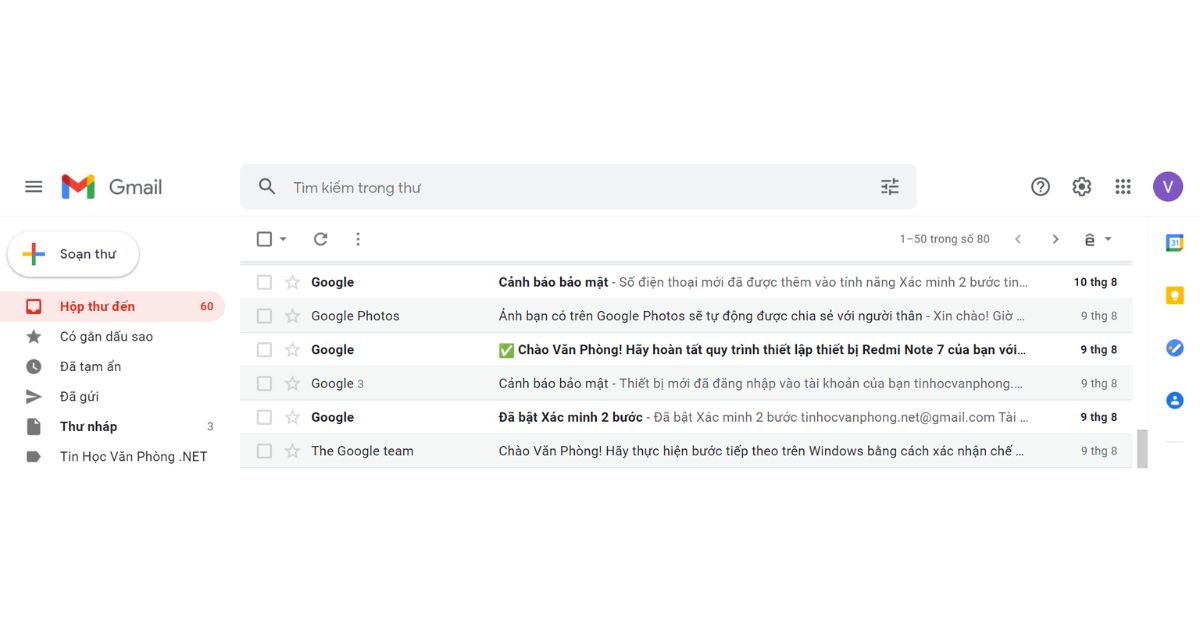Open Google Keep side panel icon
The width and height of the screenshot is (1200, 625).
point(1175,295)
